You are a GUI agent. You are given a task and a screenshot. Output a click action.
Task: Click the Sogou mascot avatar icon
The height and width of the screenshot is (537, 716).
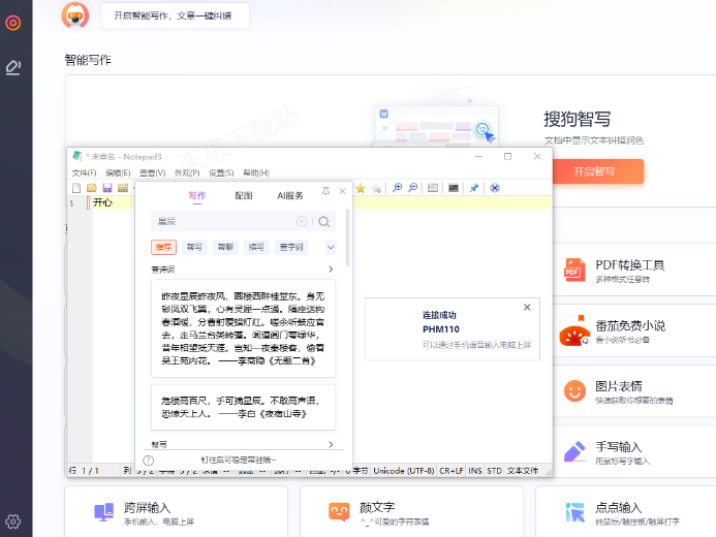tap(75, 15)
